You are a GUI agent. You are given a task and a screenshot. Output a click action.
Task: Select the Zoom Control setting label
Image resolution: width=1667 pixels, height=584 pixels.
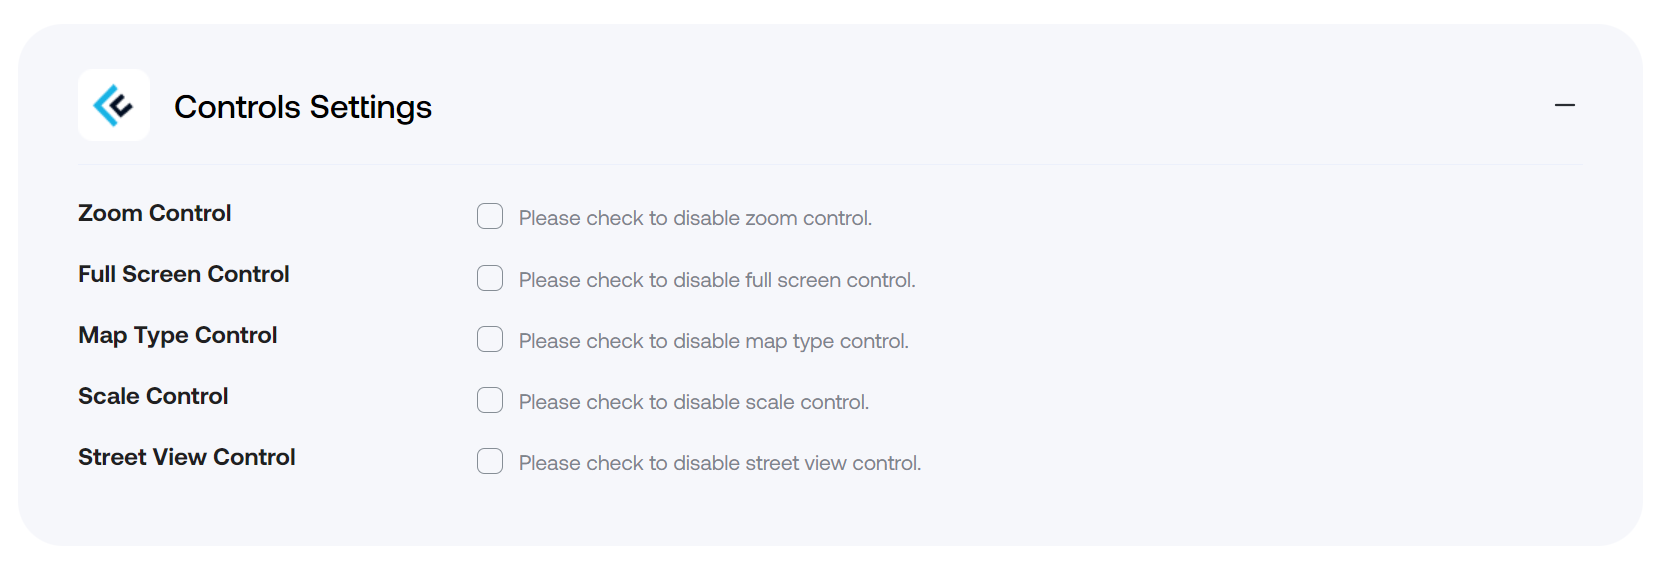tap(154, 213)
